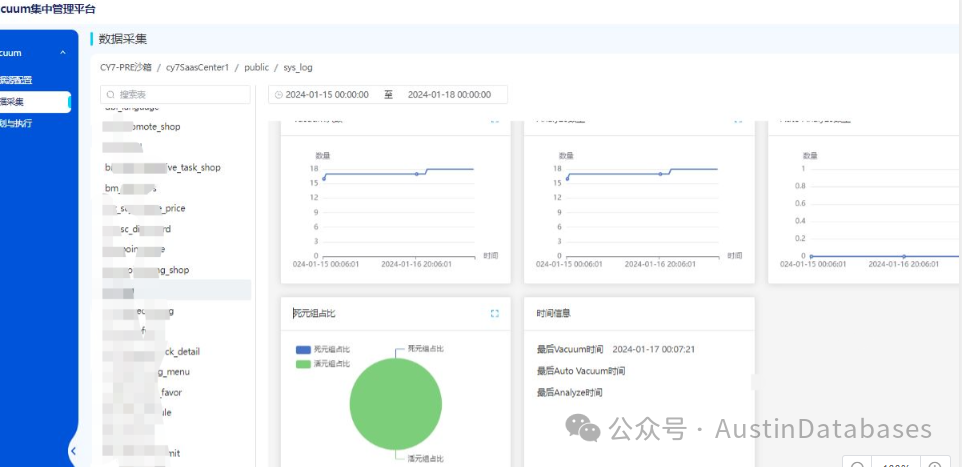Click the value 2024-01-17 00:07:21
962x467 pixels.
pos(653,350)
